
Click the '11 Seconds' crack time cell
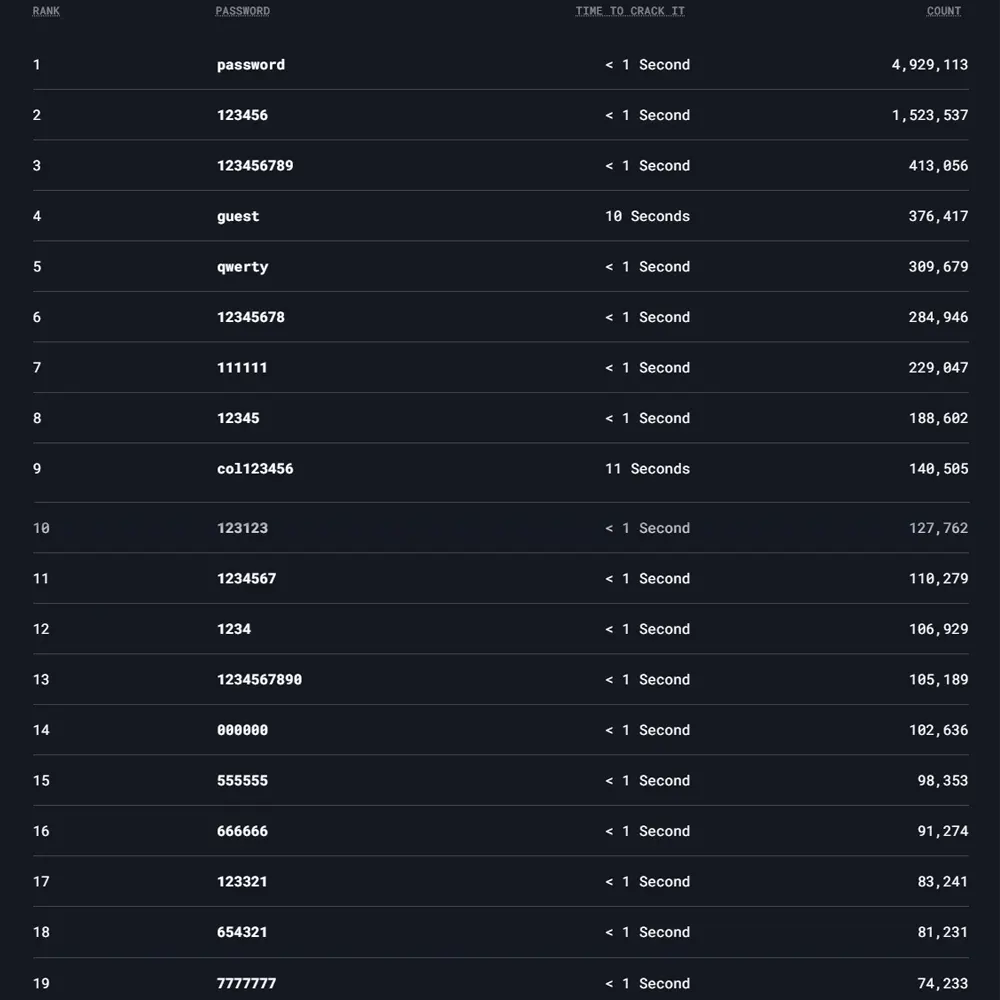(x=647, y=469)
